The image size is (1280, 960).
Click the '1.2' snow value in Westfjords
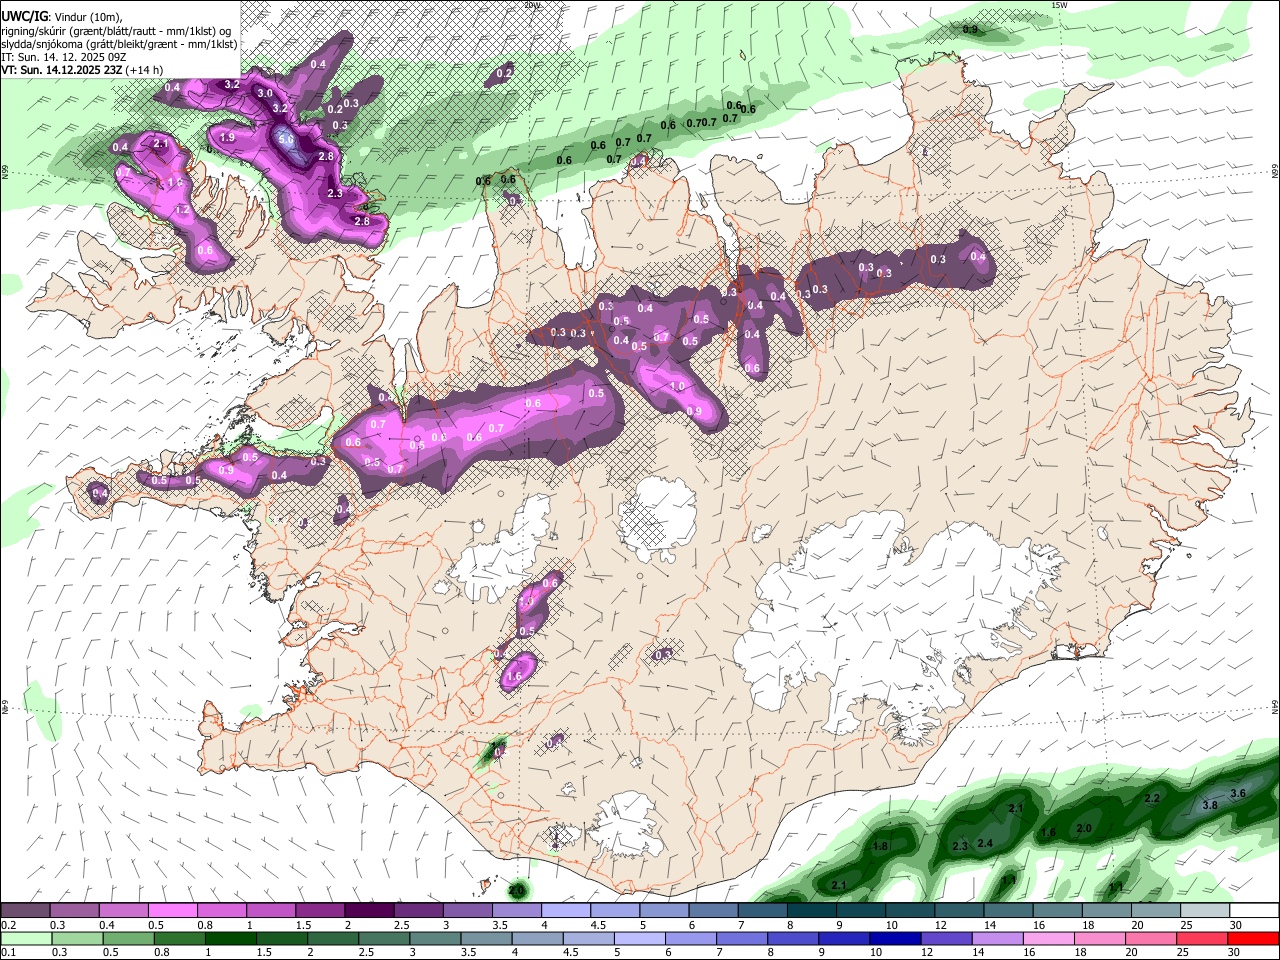pos(182,210)
